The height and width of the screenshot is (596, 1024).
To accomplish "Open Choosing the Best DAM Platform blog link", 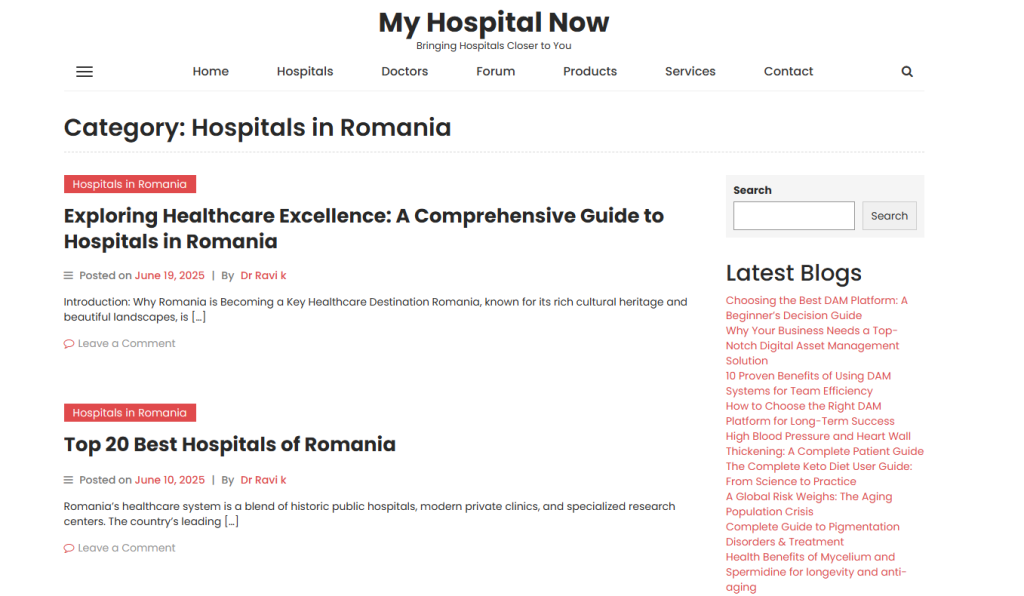I will 816,308.
